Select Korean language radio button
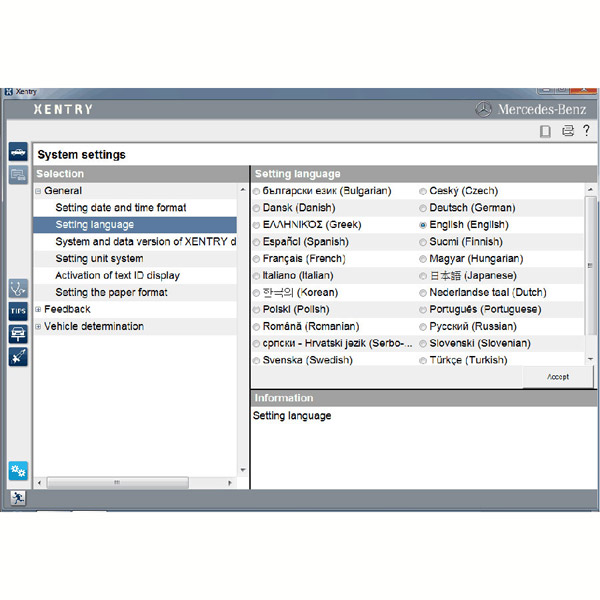 coord(256,293)
